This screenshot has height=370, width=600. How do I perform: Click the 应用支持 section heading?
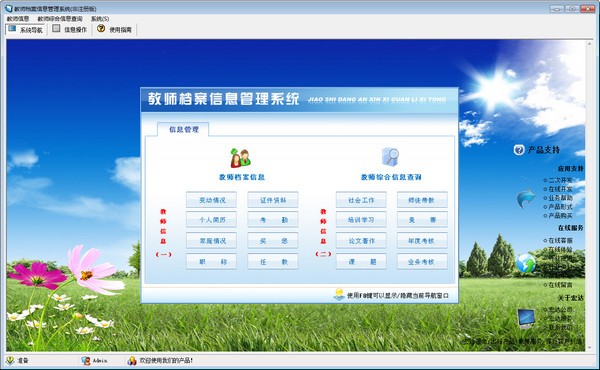coord(570,168)
